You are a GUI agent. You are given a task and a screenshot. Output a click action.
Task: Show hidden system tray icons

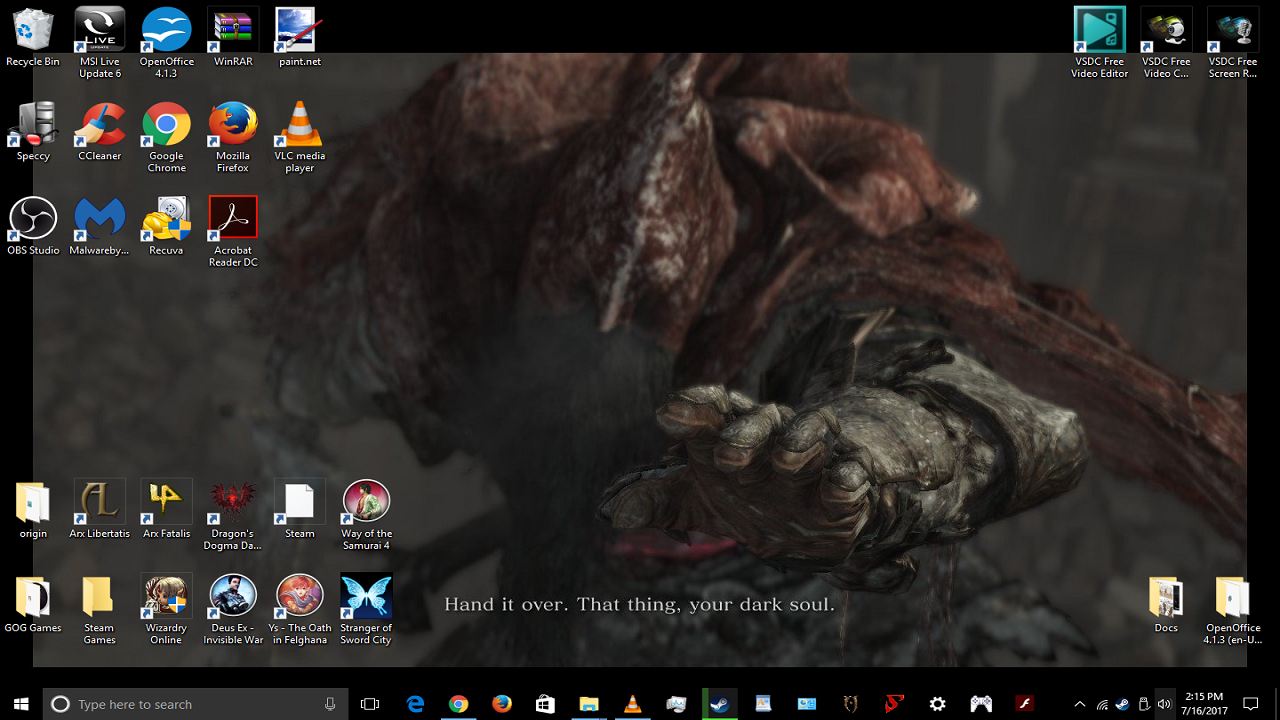[x=1080, y=704]
